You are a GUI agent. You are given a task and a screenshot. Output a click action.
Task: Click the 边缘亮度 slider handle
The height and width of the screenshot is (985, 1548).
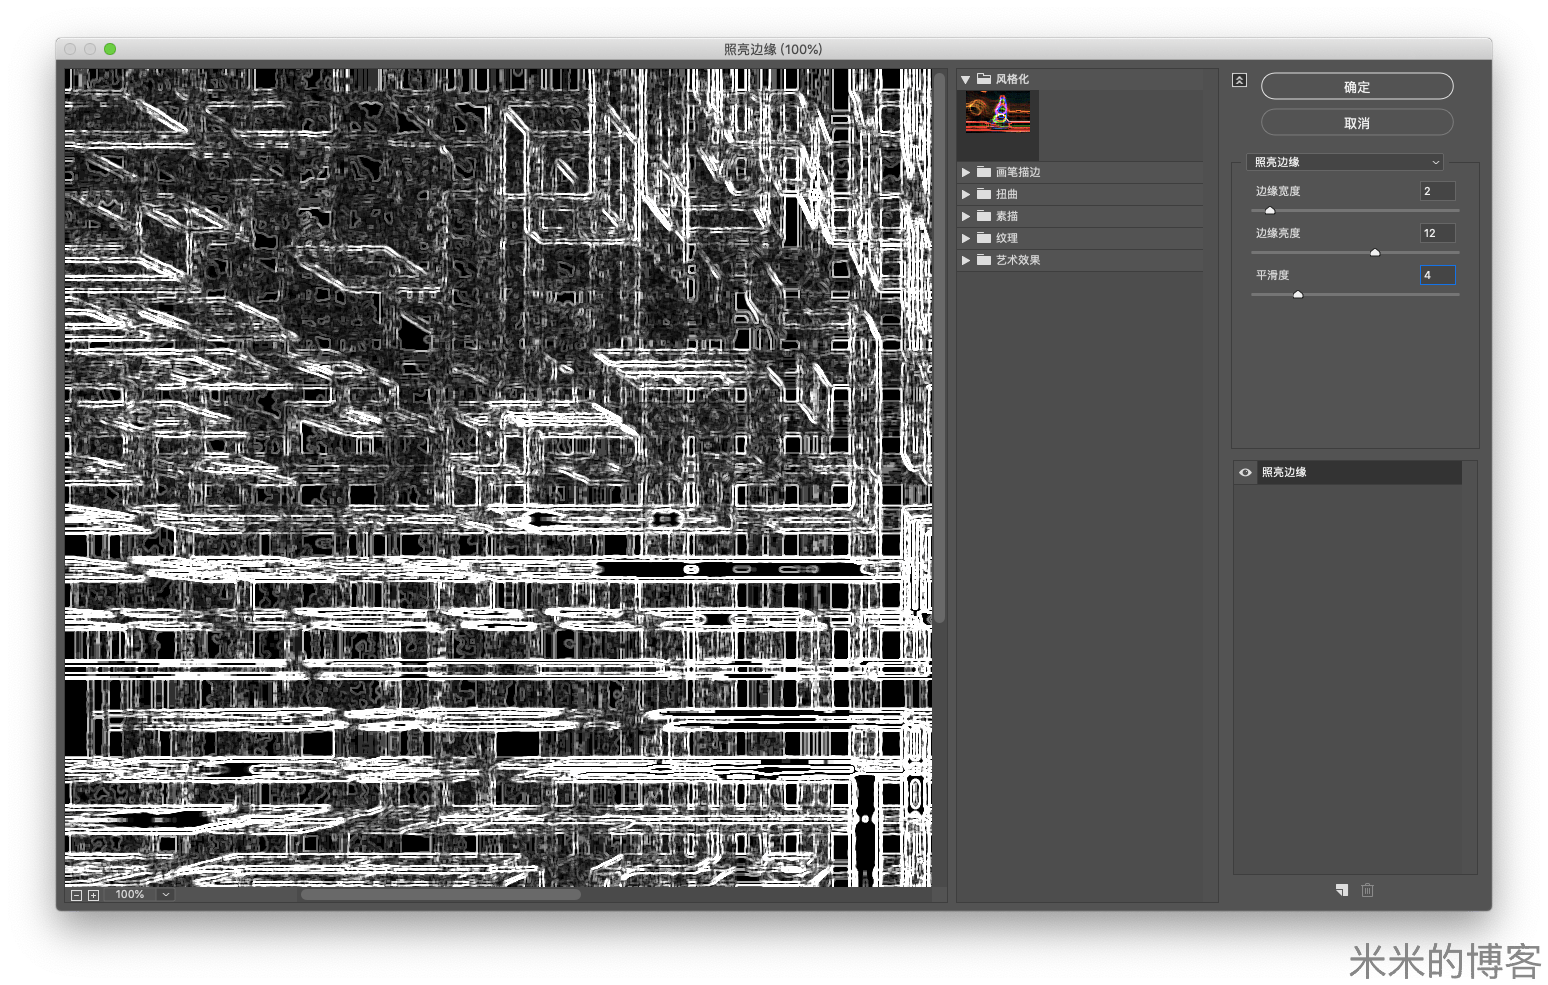click(1374, 253)
